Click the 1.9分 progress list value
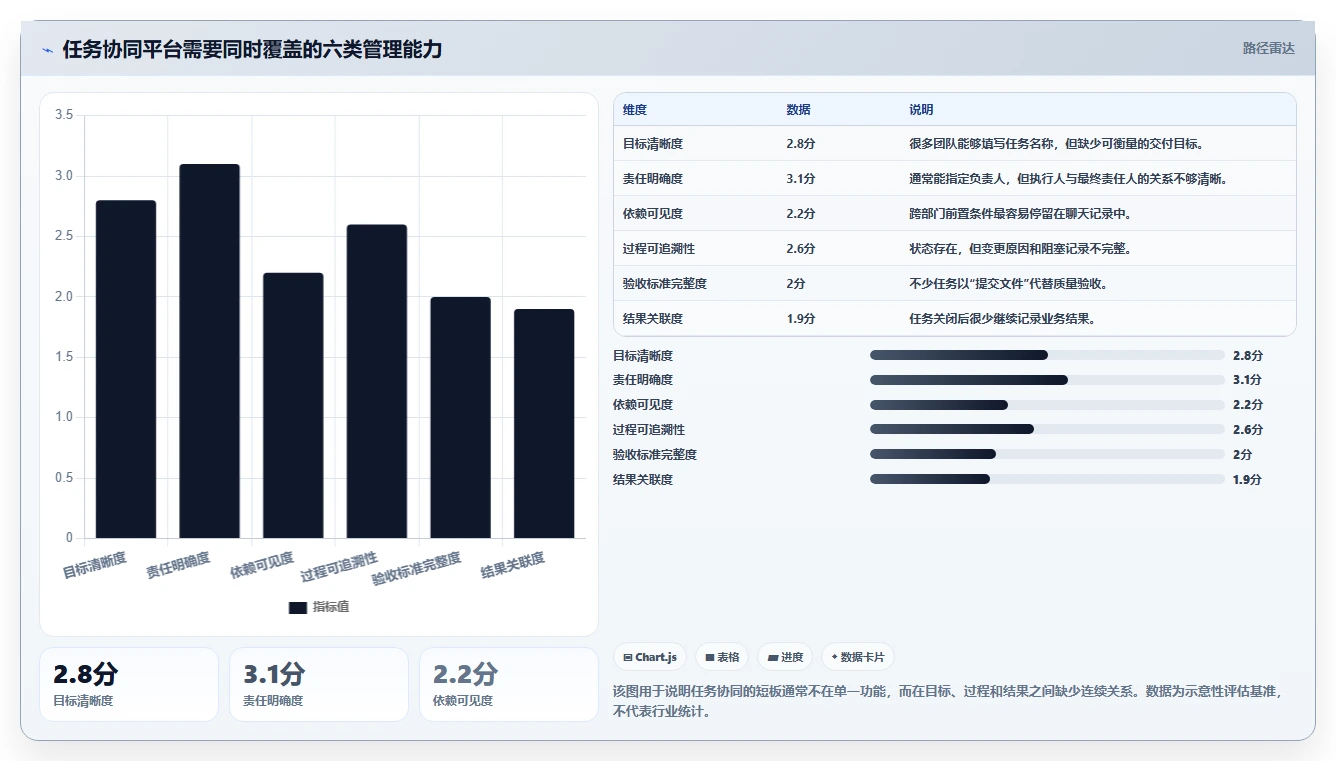This screenshot has height=761, width=1336. pos(1247,479)
